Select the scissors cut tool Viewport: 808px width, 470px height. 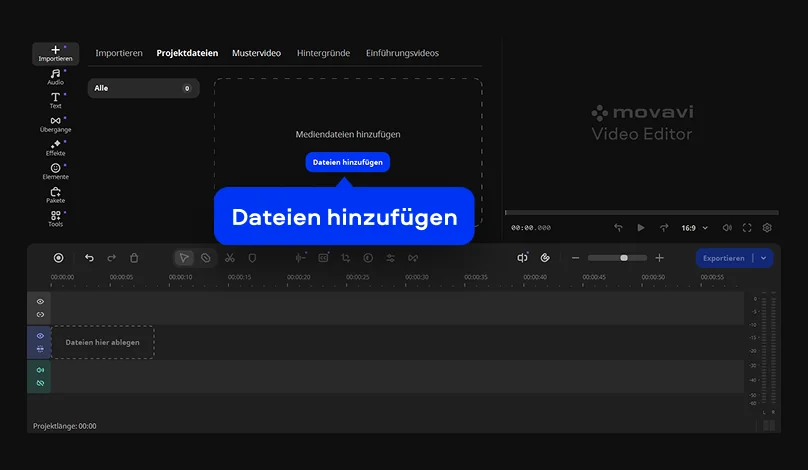pos(229,258)
